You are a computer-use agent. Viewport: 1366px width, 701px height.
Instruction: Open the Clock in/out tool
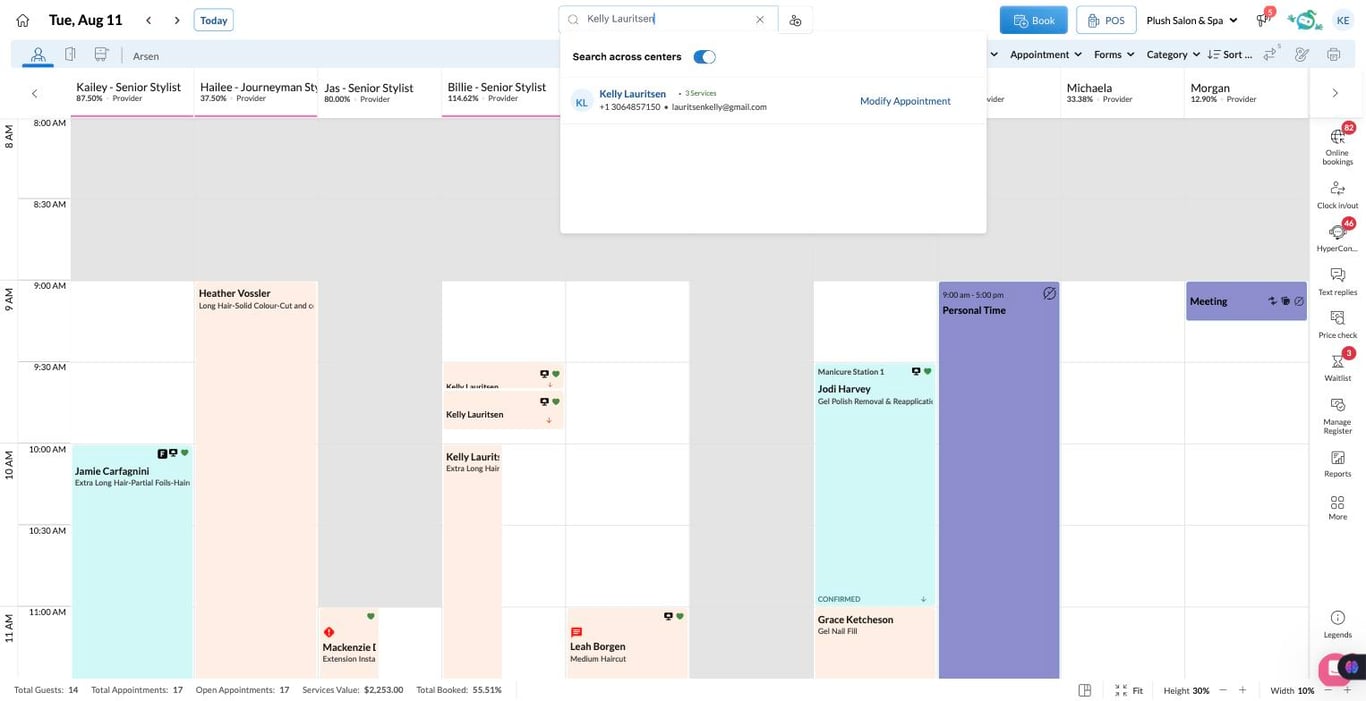coord(1337,195)
